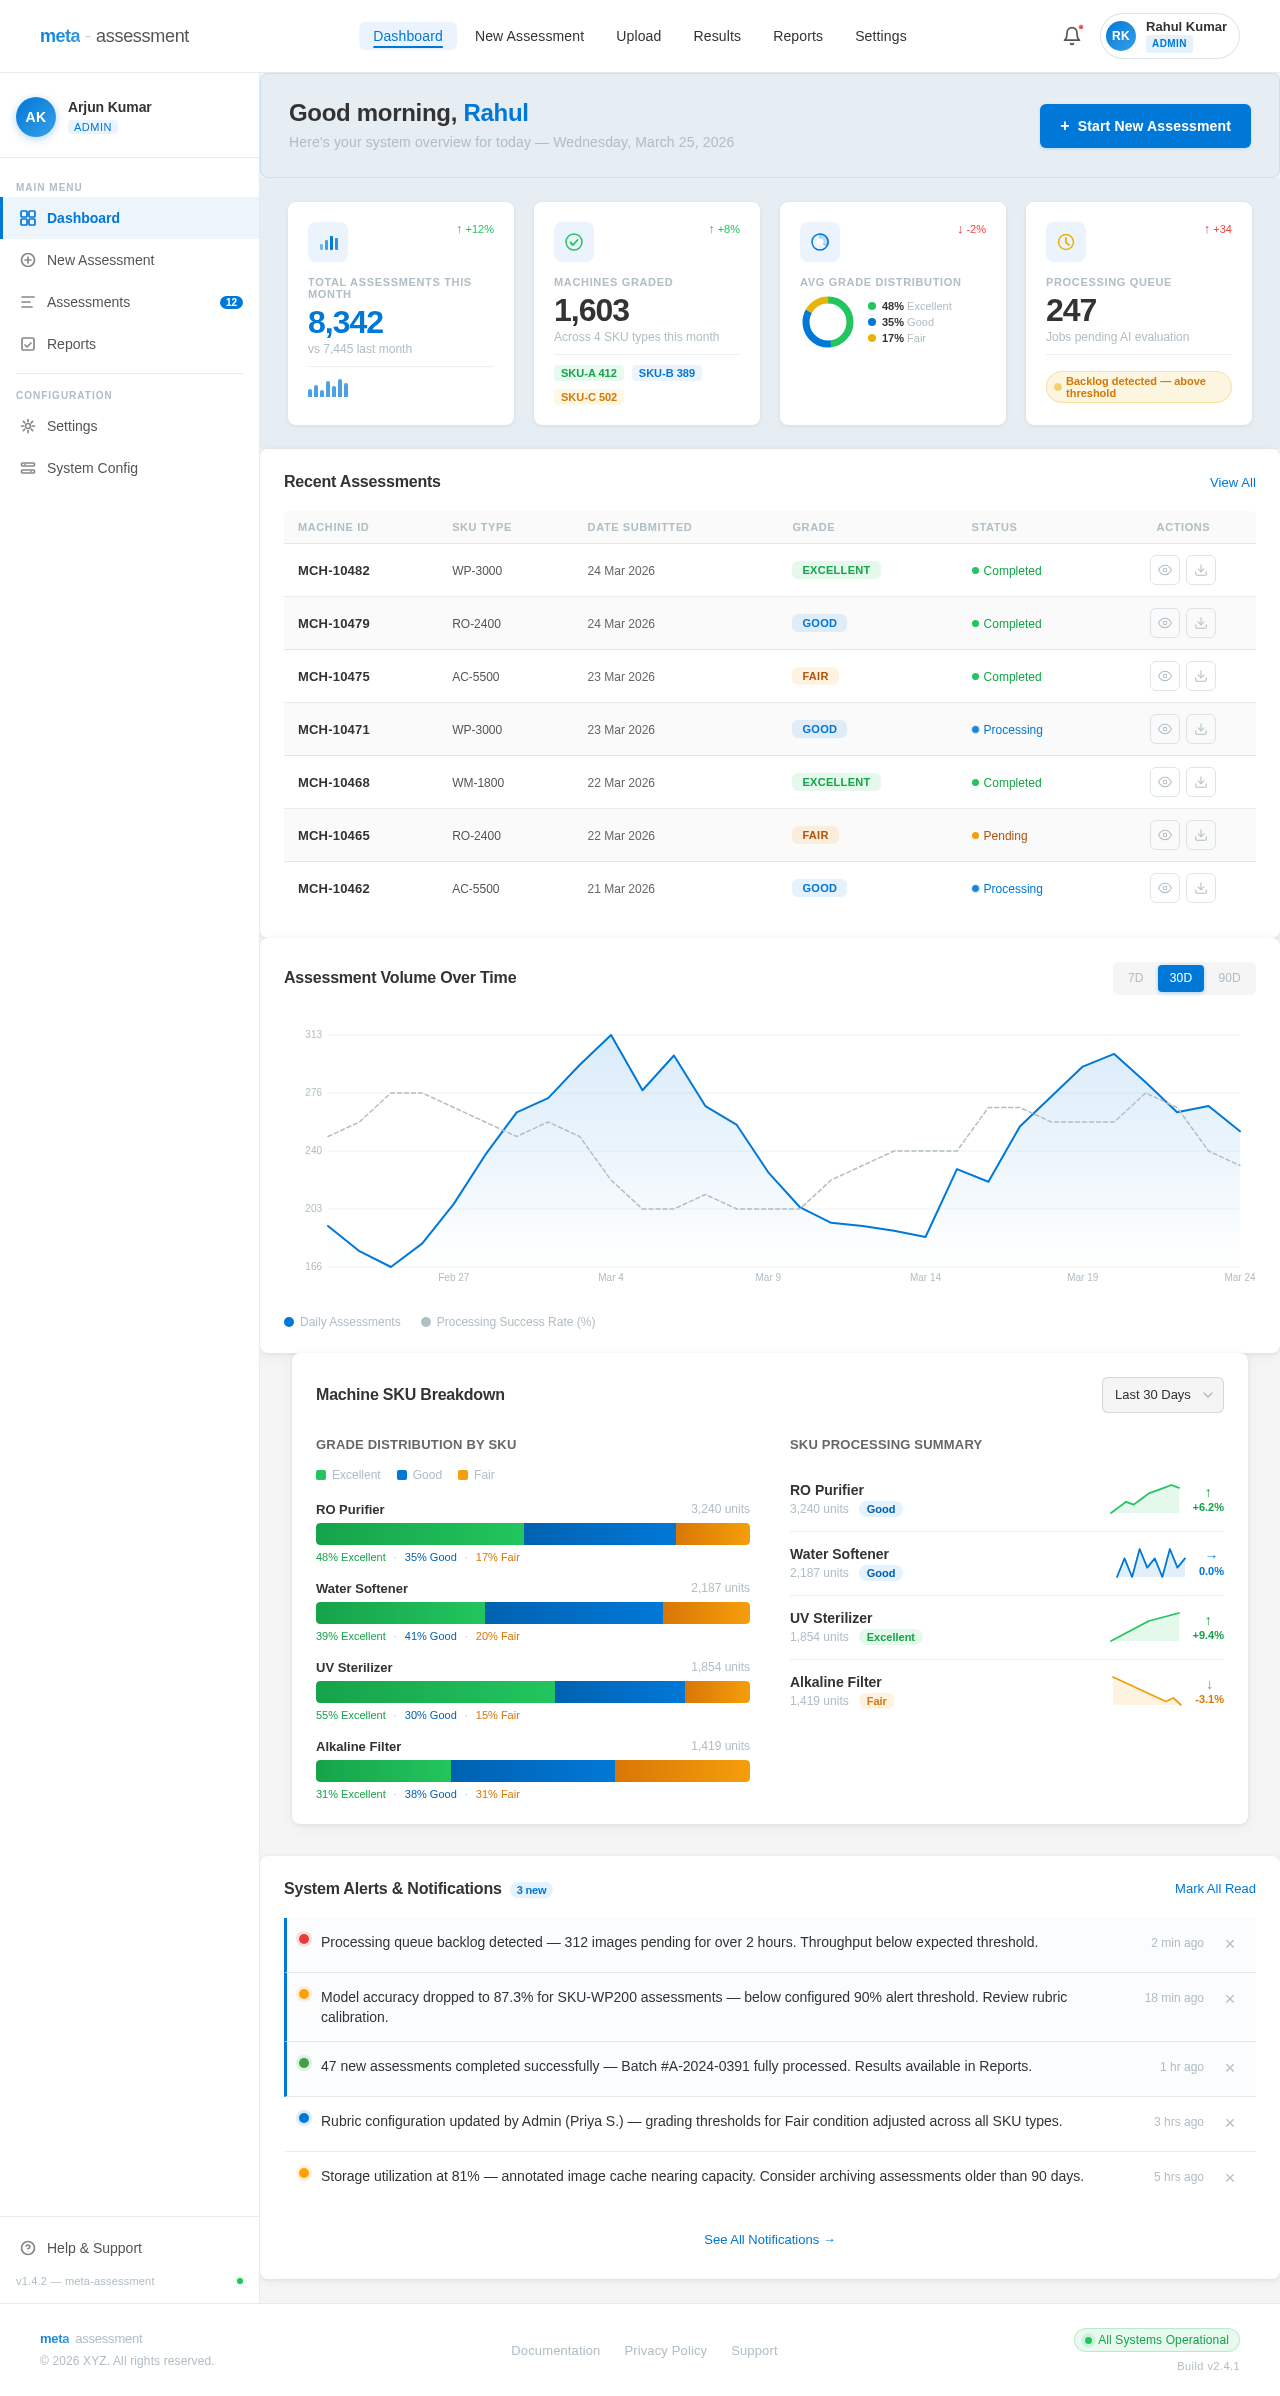Click the Backlog detected warning badge
1280x2396 pixels.
coord(1139,387)
